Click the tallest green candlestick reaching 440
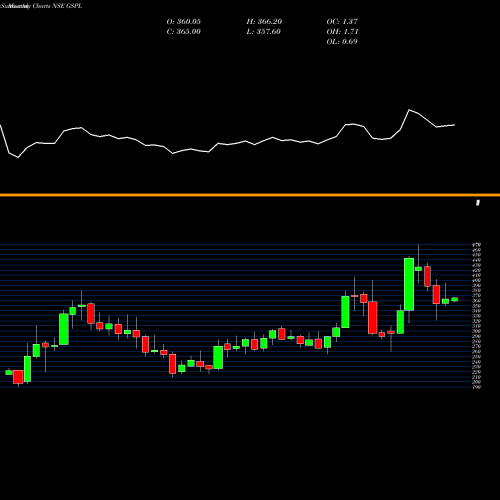Screen dimensions: 500x500 409,284
